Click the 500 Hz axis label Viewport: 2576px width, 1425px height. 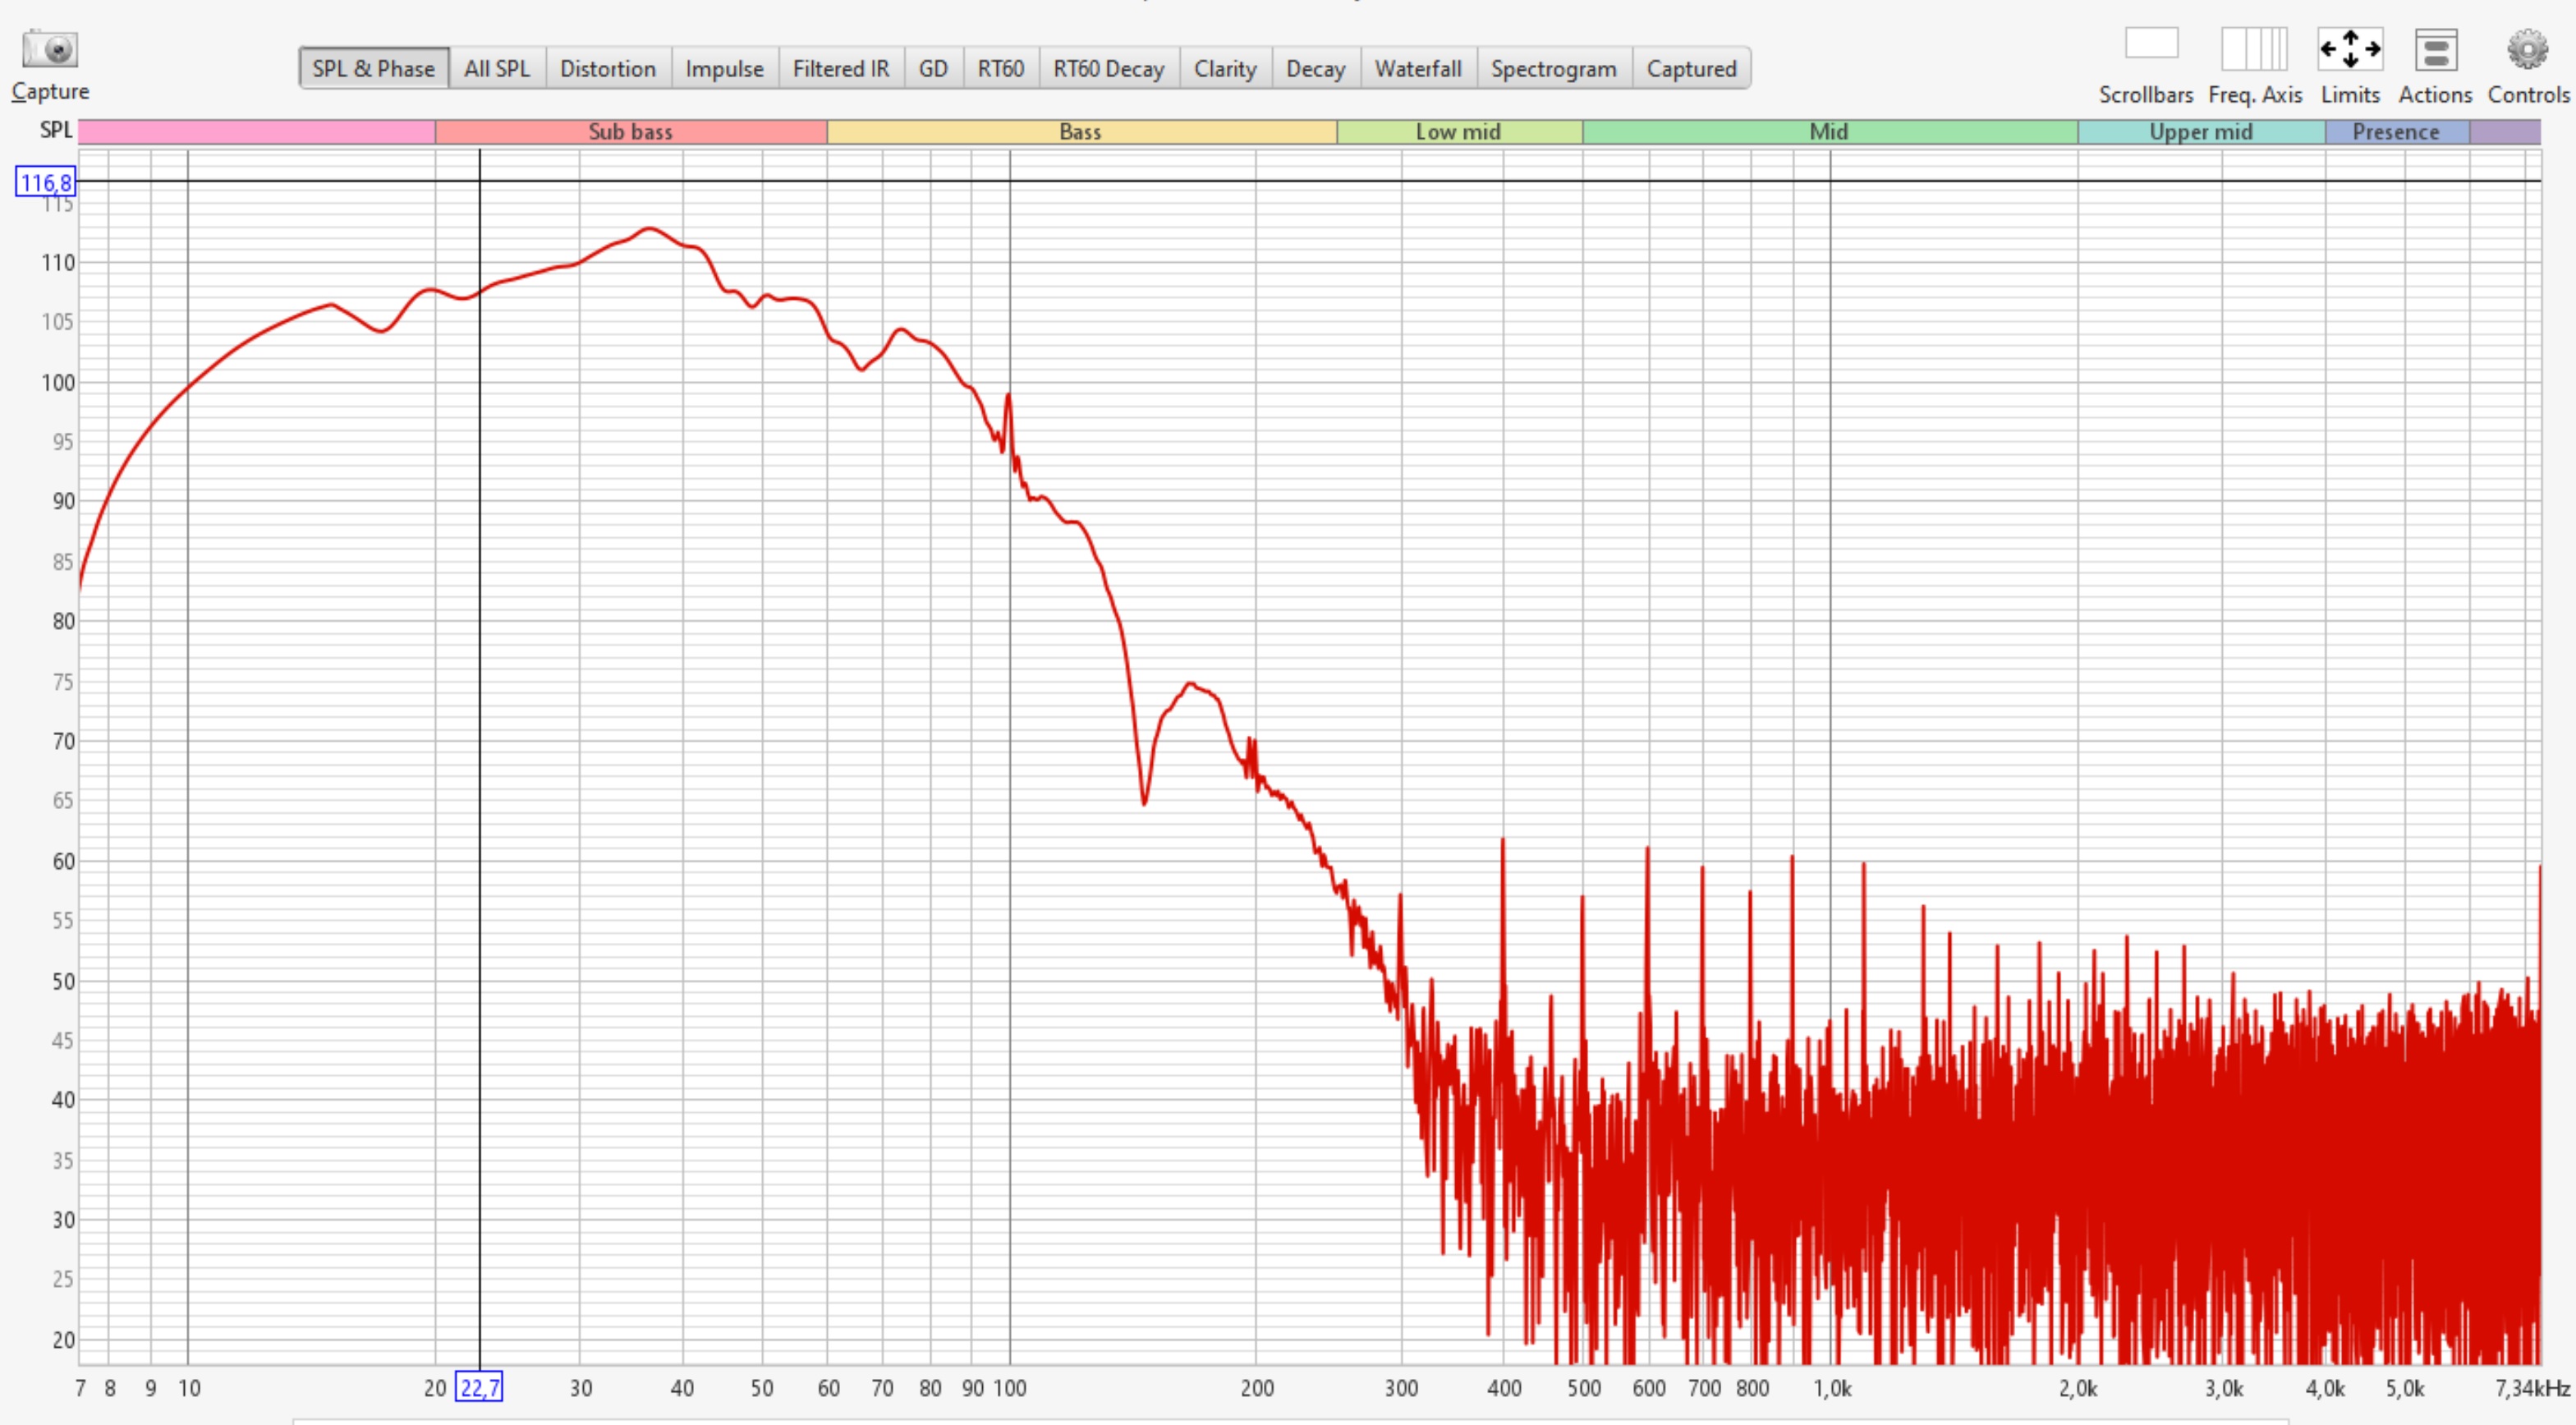pyautogui.click(x=1584, y=1388)
